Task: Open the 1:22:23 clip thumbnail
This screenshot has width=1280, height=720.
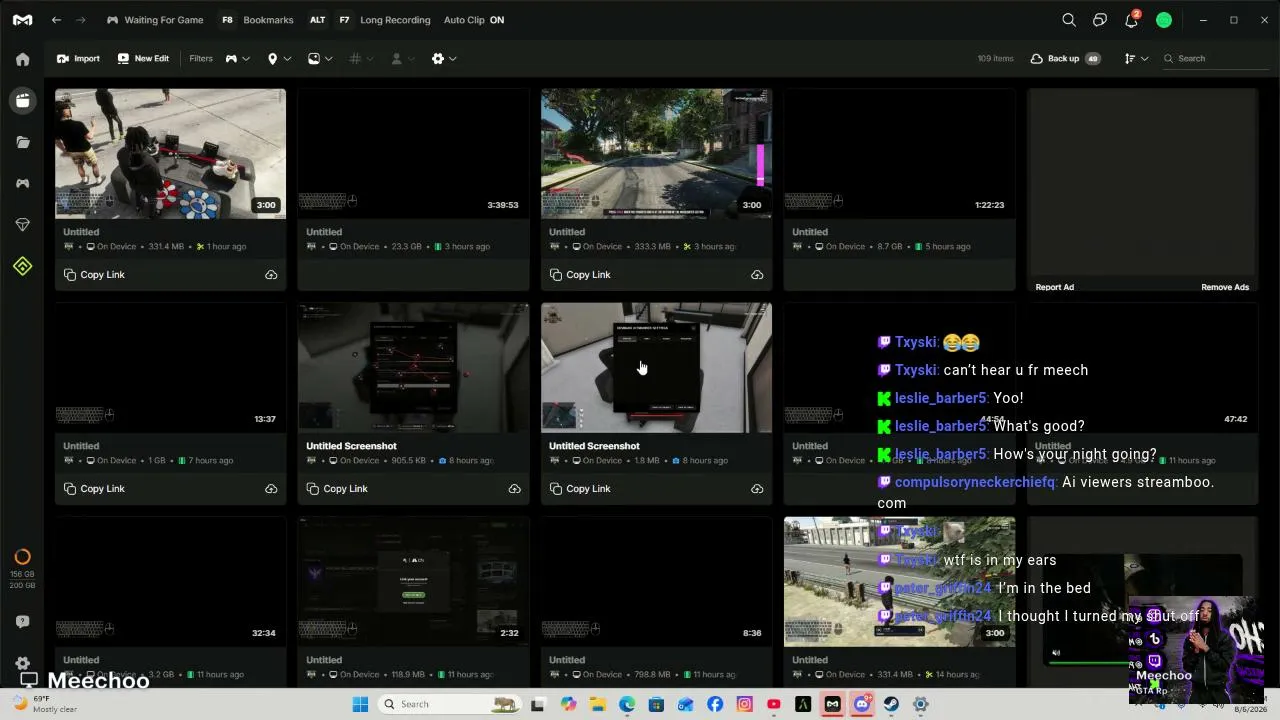Action: pos(899,154)
